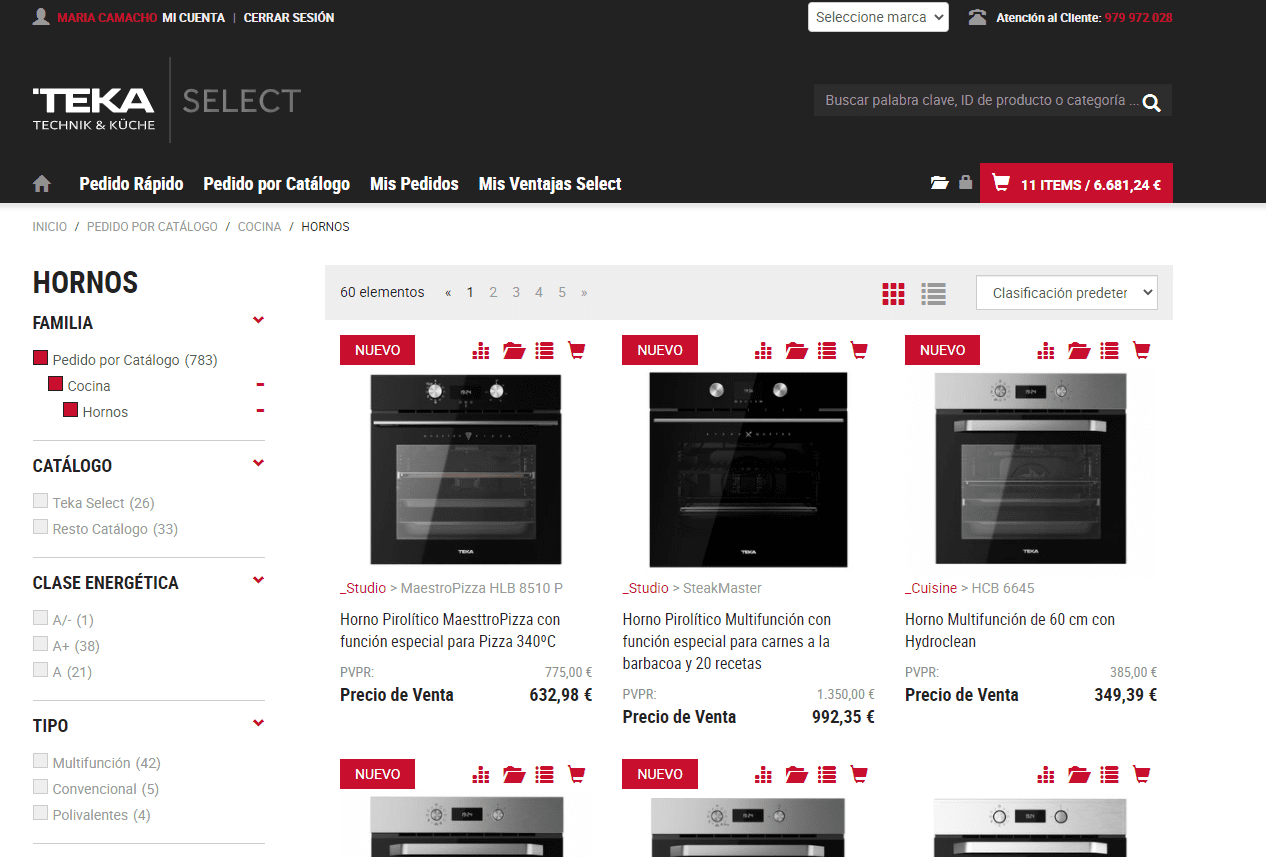Click the TEKA Select logo

click(166, 101)
